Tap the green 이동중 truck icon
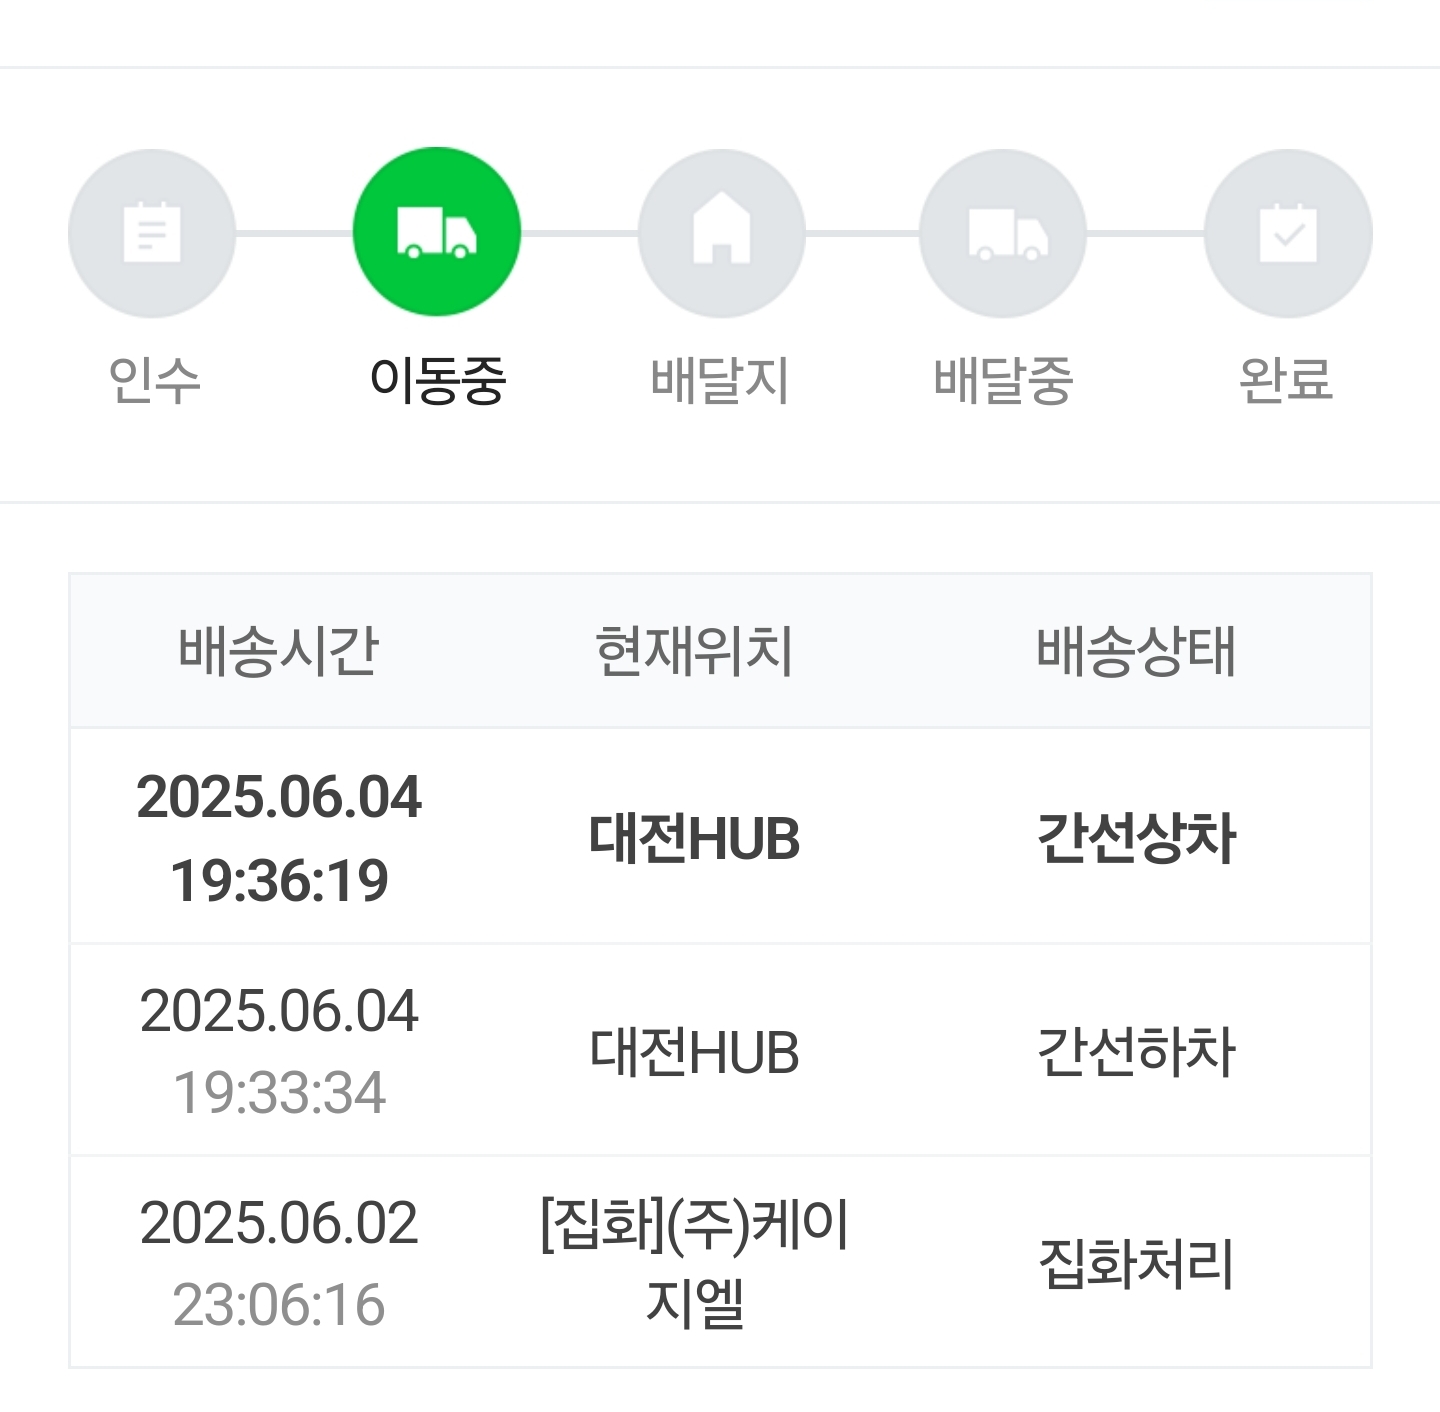The height and width of the screenshot is (1412, 1440). [x=437, y=233]
